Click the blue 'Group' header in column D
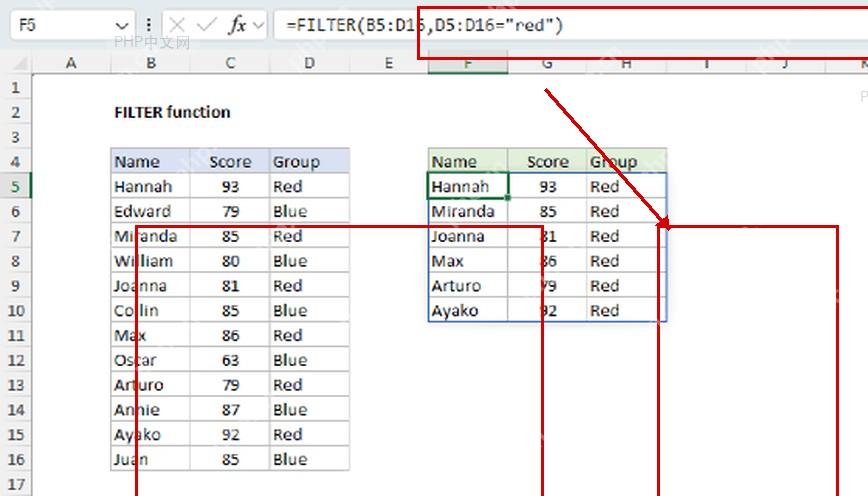Image resolution: width=868 pixels, height=496 pixels. pos(309,162)
